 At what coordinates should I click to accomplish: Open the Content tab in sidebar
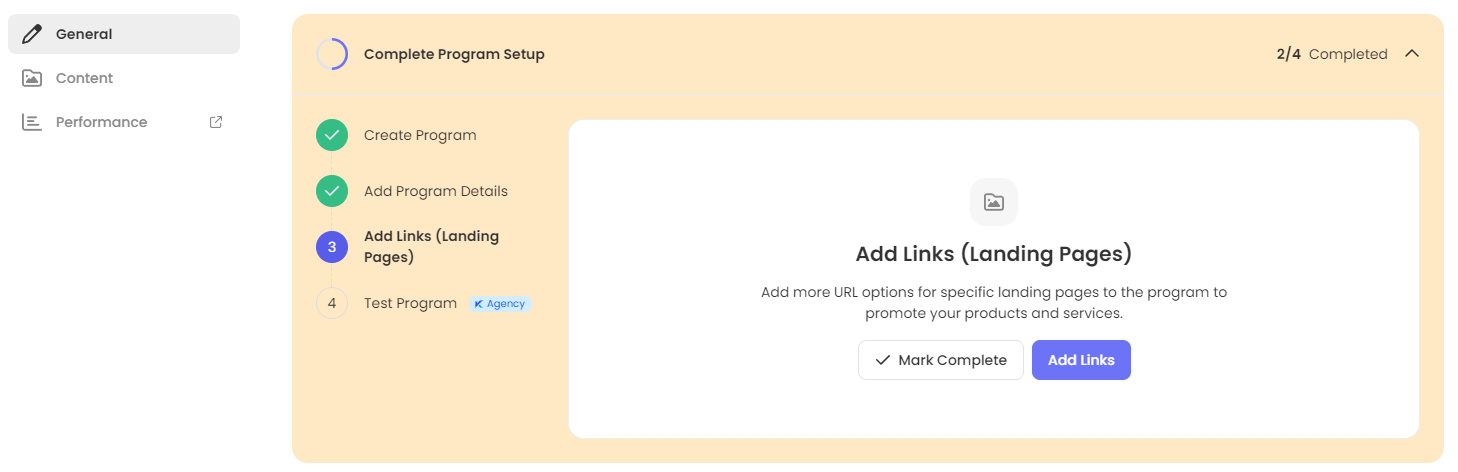(84, 78)
